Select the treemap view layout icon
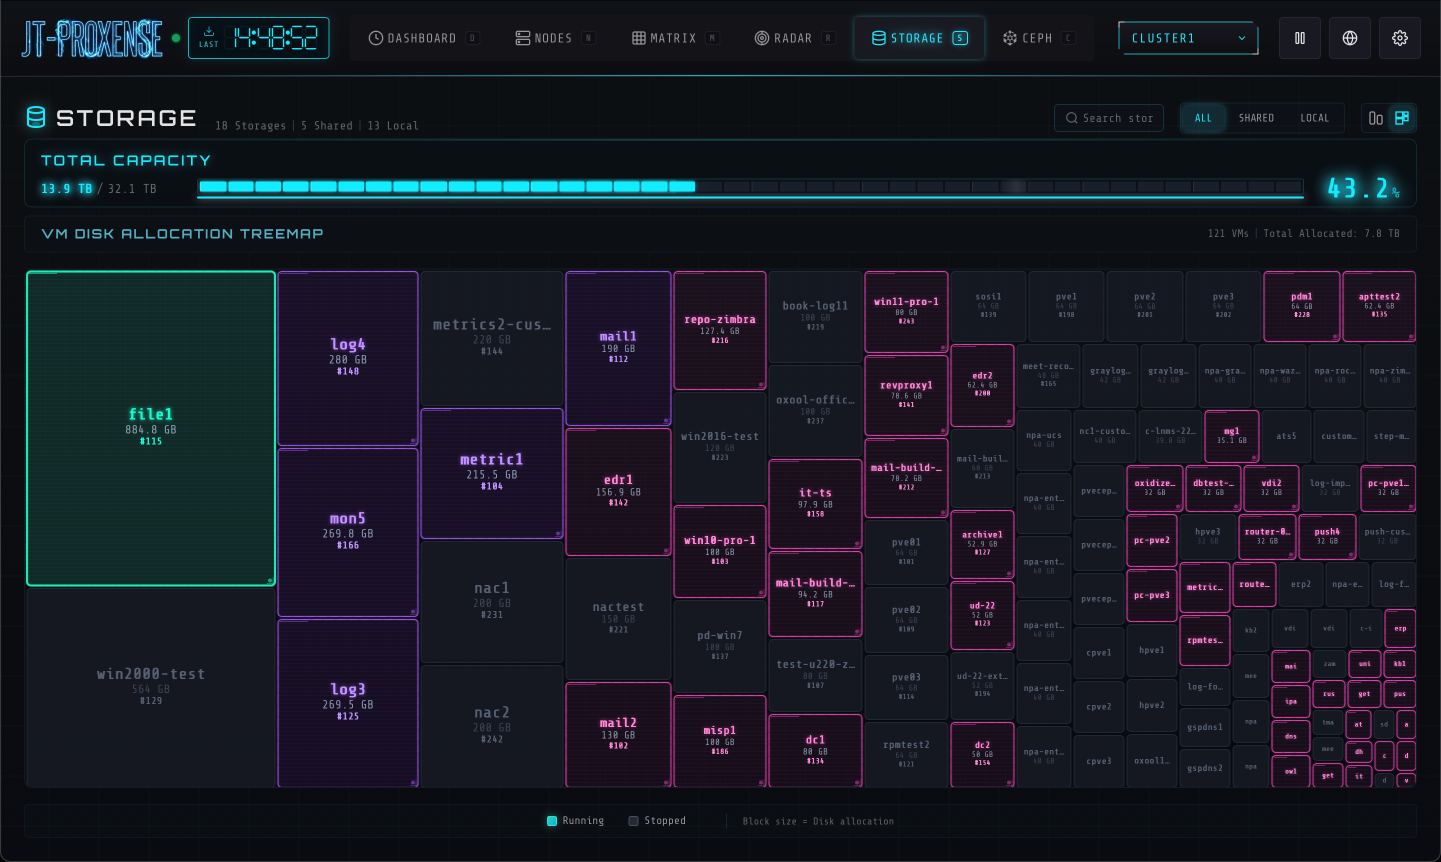The width and height of the screenshot is (1441, 862). [1402, 118]
